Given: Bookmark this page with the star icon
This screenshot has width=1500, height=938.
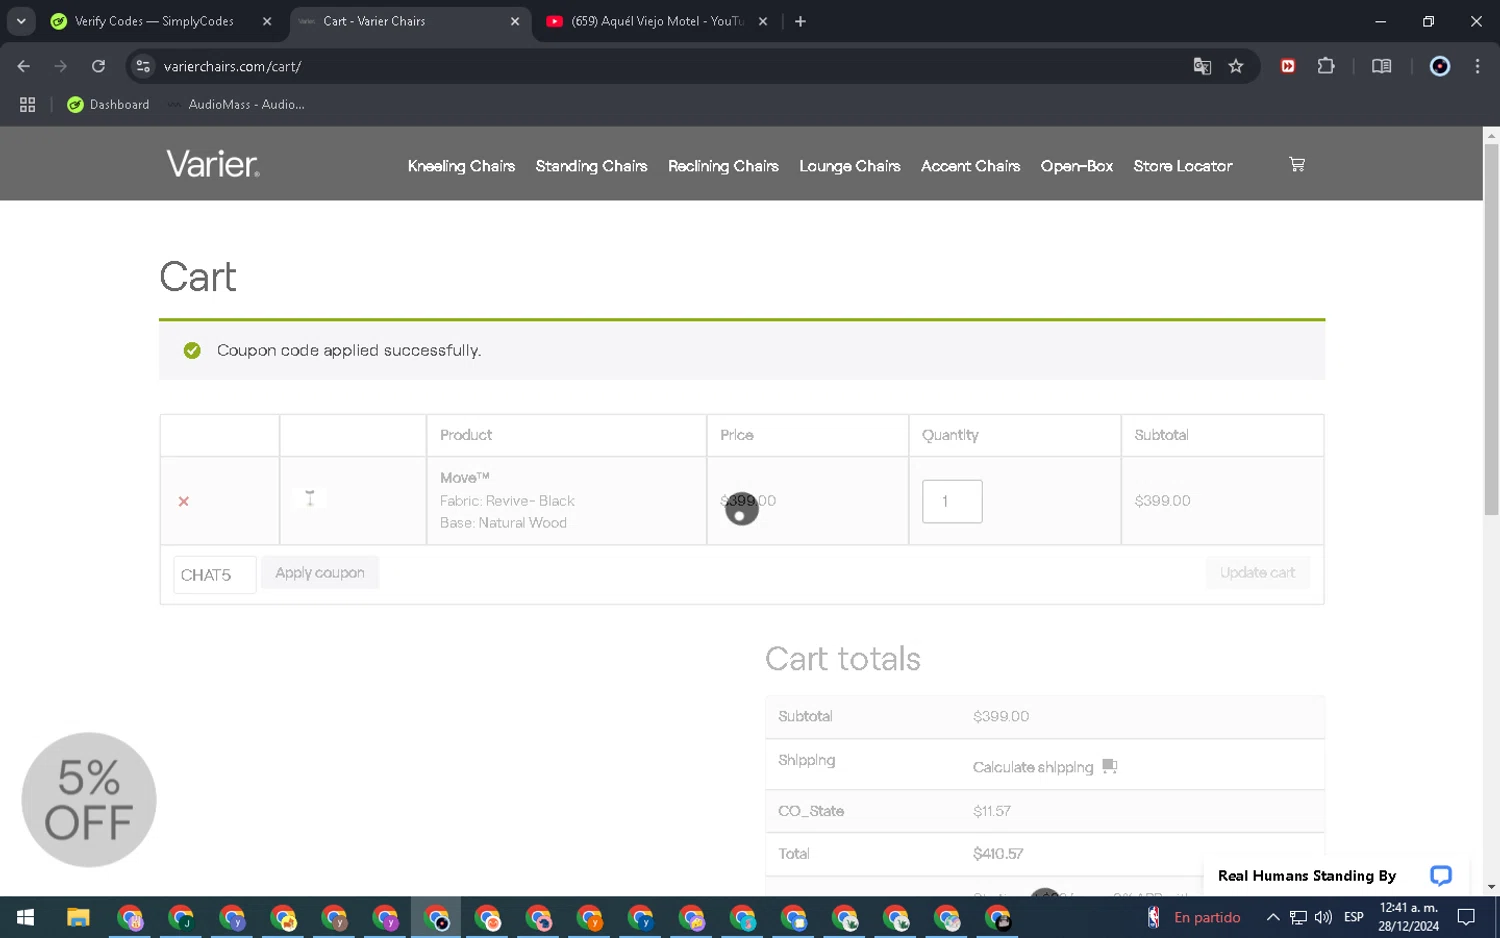Looking at the screenshot, I should (1236, 66).
